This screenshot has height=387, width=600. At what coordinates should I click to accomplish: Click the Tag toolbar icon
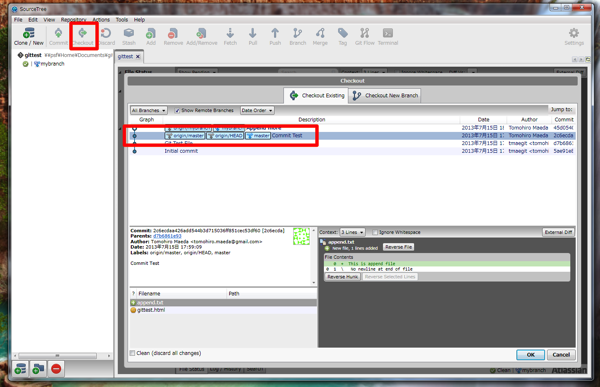click(x=342, y=36)
